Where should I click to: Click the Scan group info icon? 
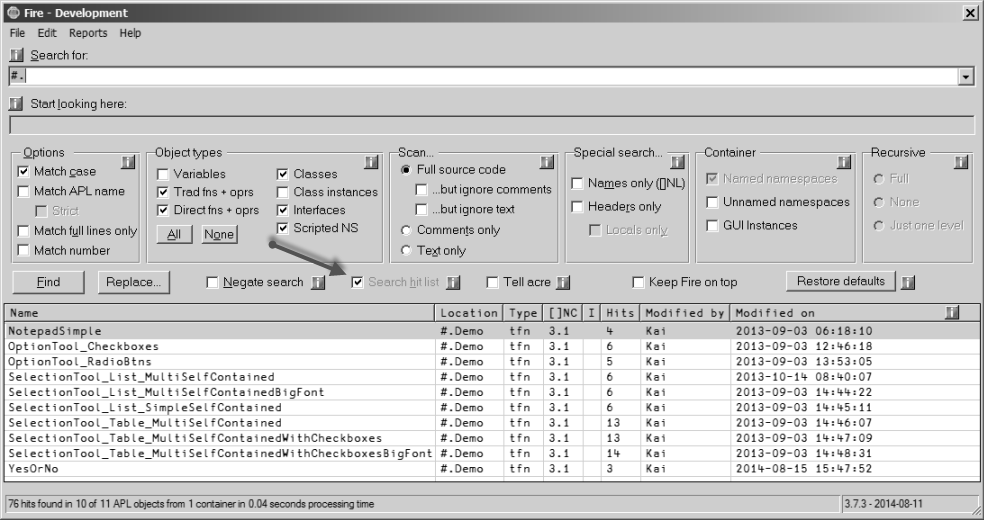point(547,162)
